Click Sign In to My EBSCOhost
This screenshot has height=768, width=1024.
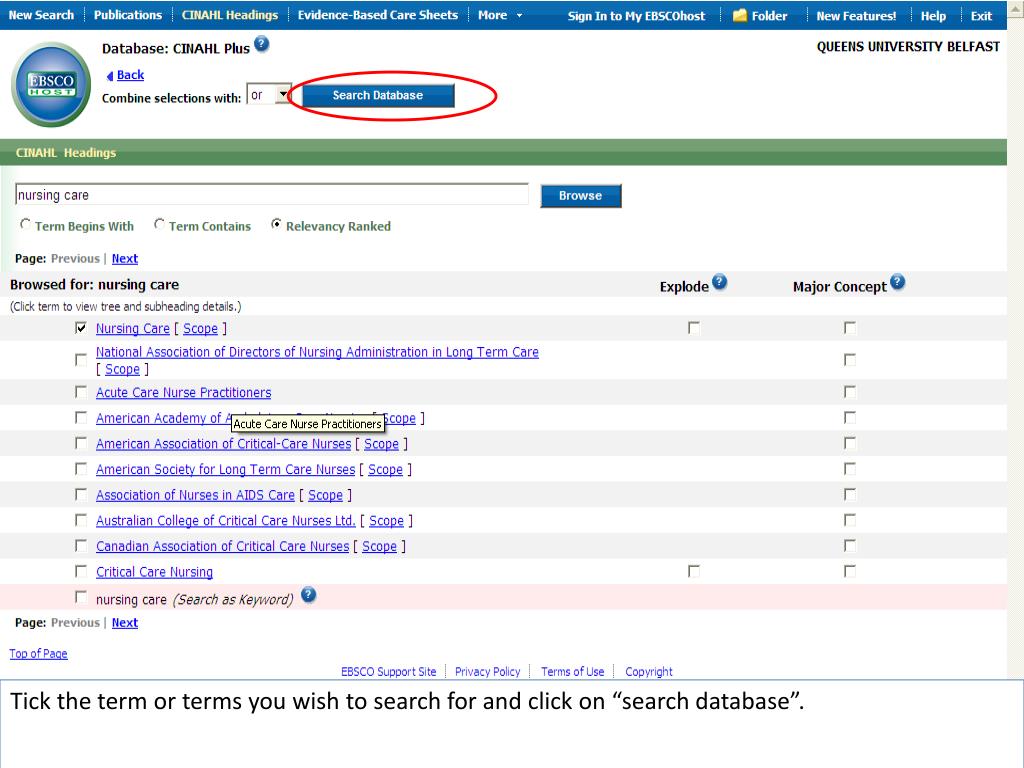[x=636, y=16]
